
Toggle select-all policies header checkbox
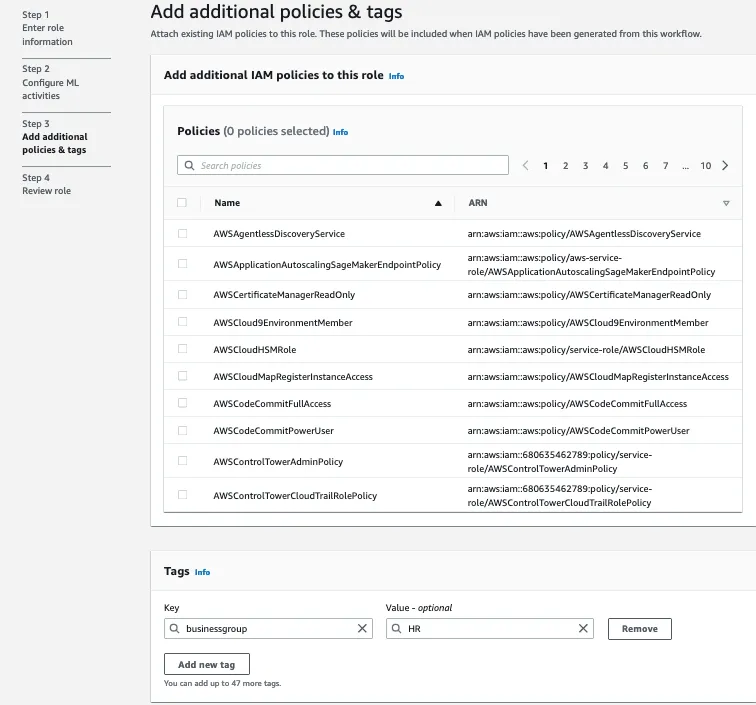(182, 203)
